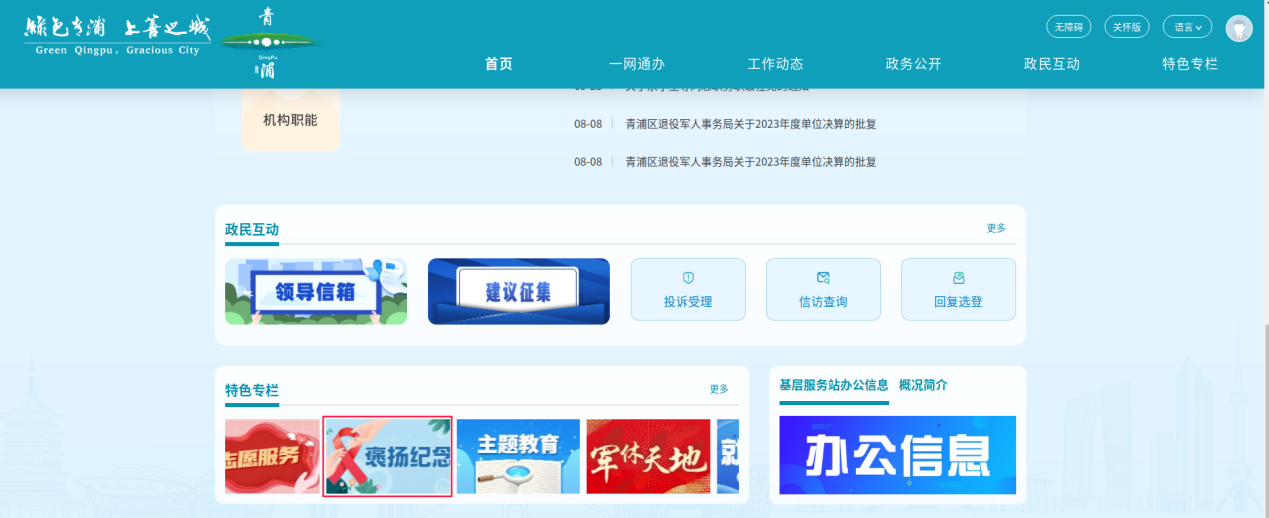Switch to the 概况简介 tab
The width and height of the screenshot is (1269, 518).
pos(922,385)
